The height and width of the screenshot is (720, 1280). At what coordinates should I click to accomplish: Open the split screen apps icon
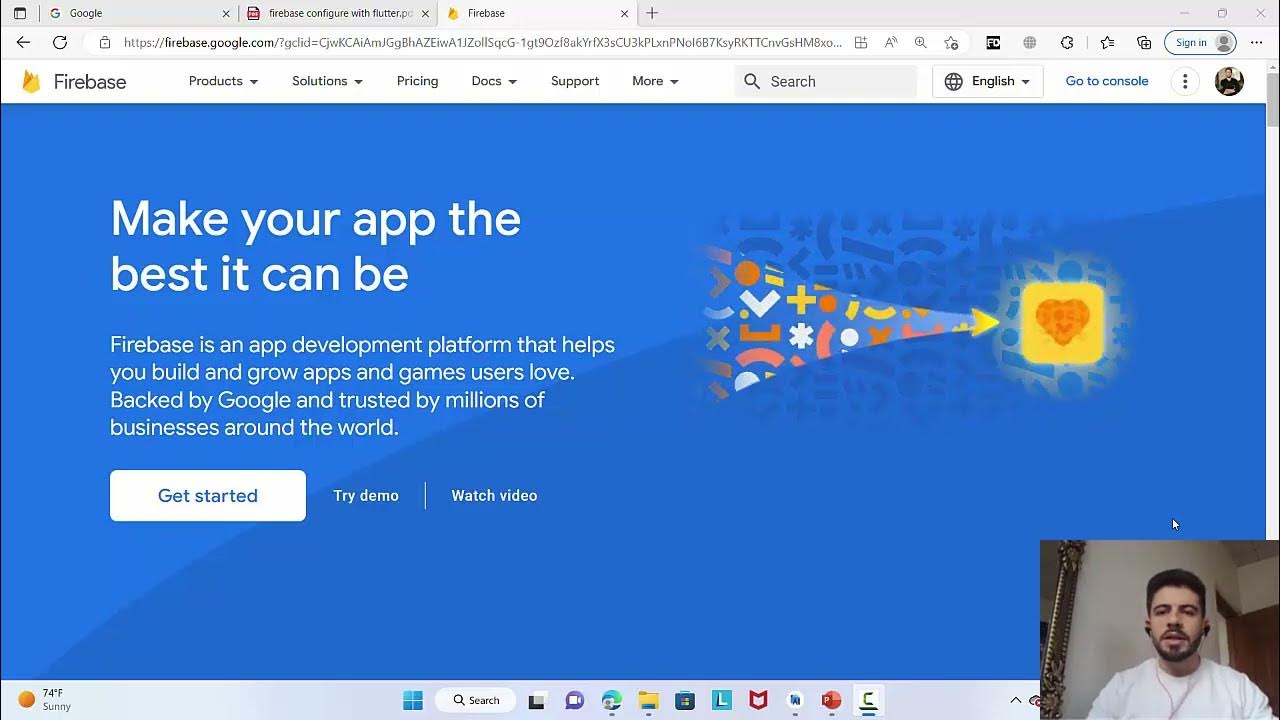click(861, 42)
